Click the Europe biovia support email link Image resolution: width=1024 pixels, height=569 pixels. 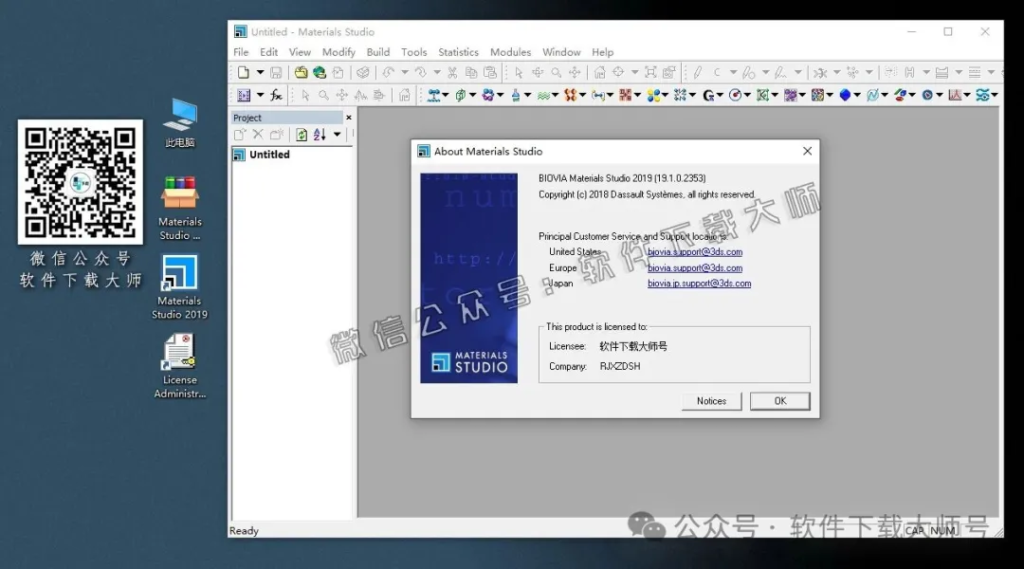point(695,268)
